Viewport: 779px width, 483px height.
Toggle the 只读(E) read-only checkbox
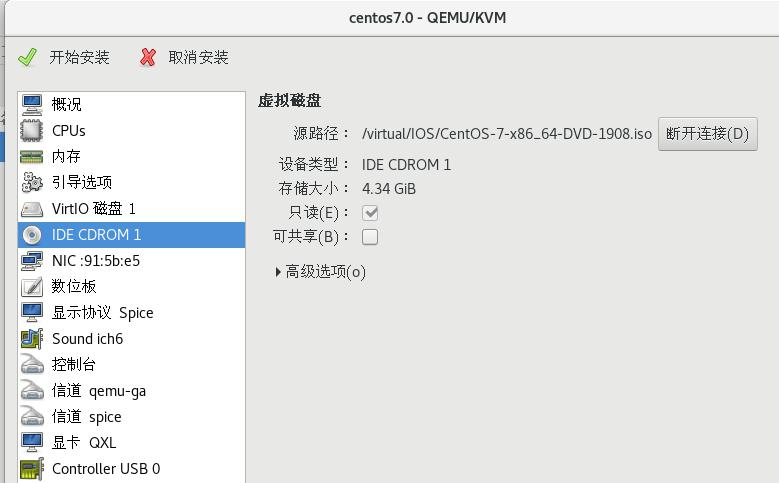pyautogui.click(x=370, y=212)
